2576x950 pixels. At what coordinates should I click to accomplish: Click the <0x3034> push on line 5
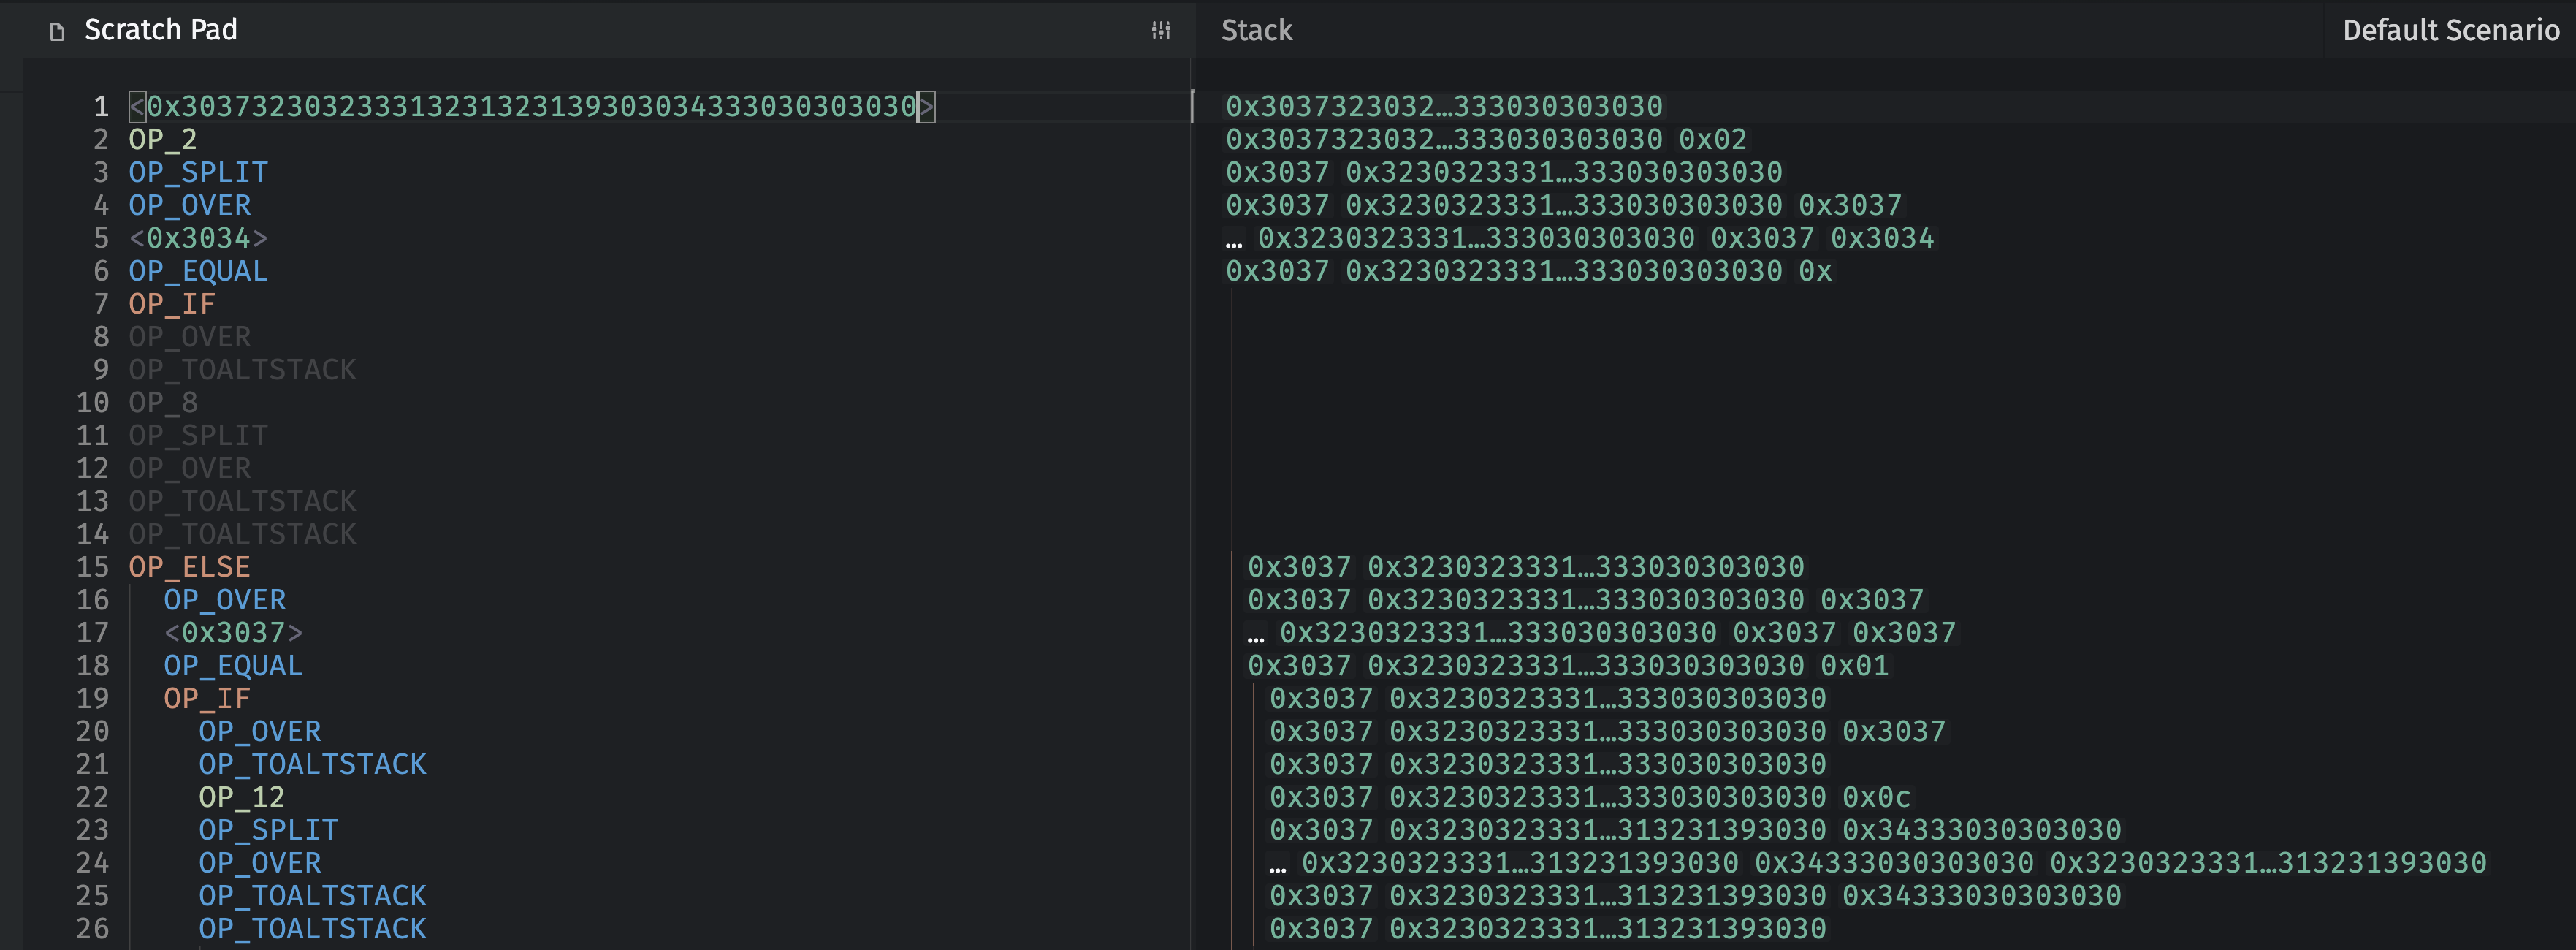point(198,239)
